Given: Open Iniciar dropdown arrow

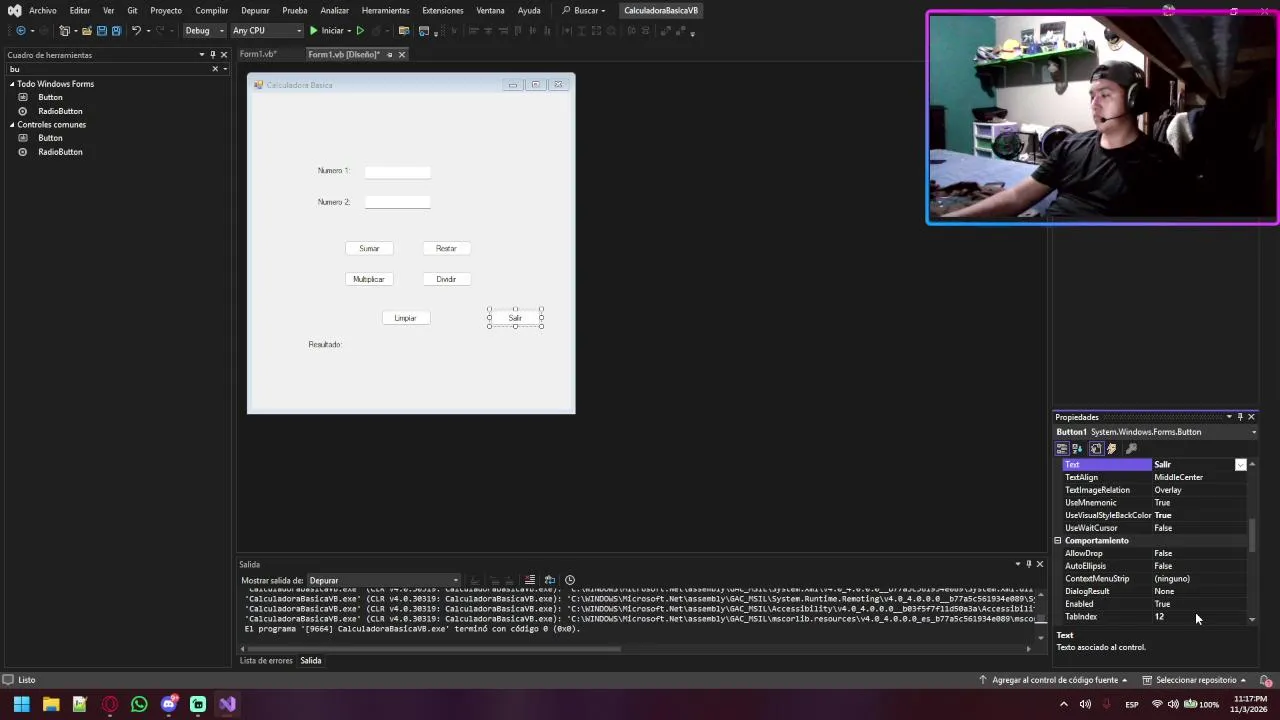Looking at the screenshot, I should click(x=349, y=31).
